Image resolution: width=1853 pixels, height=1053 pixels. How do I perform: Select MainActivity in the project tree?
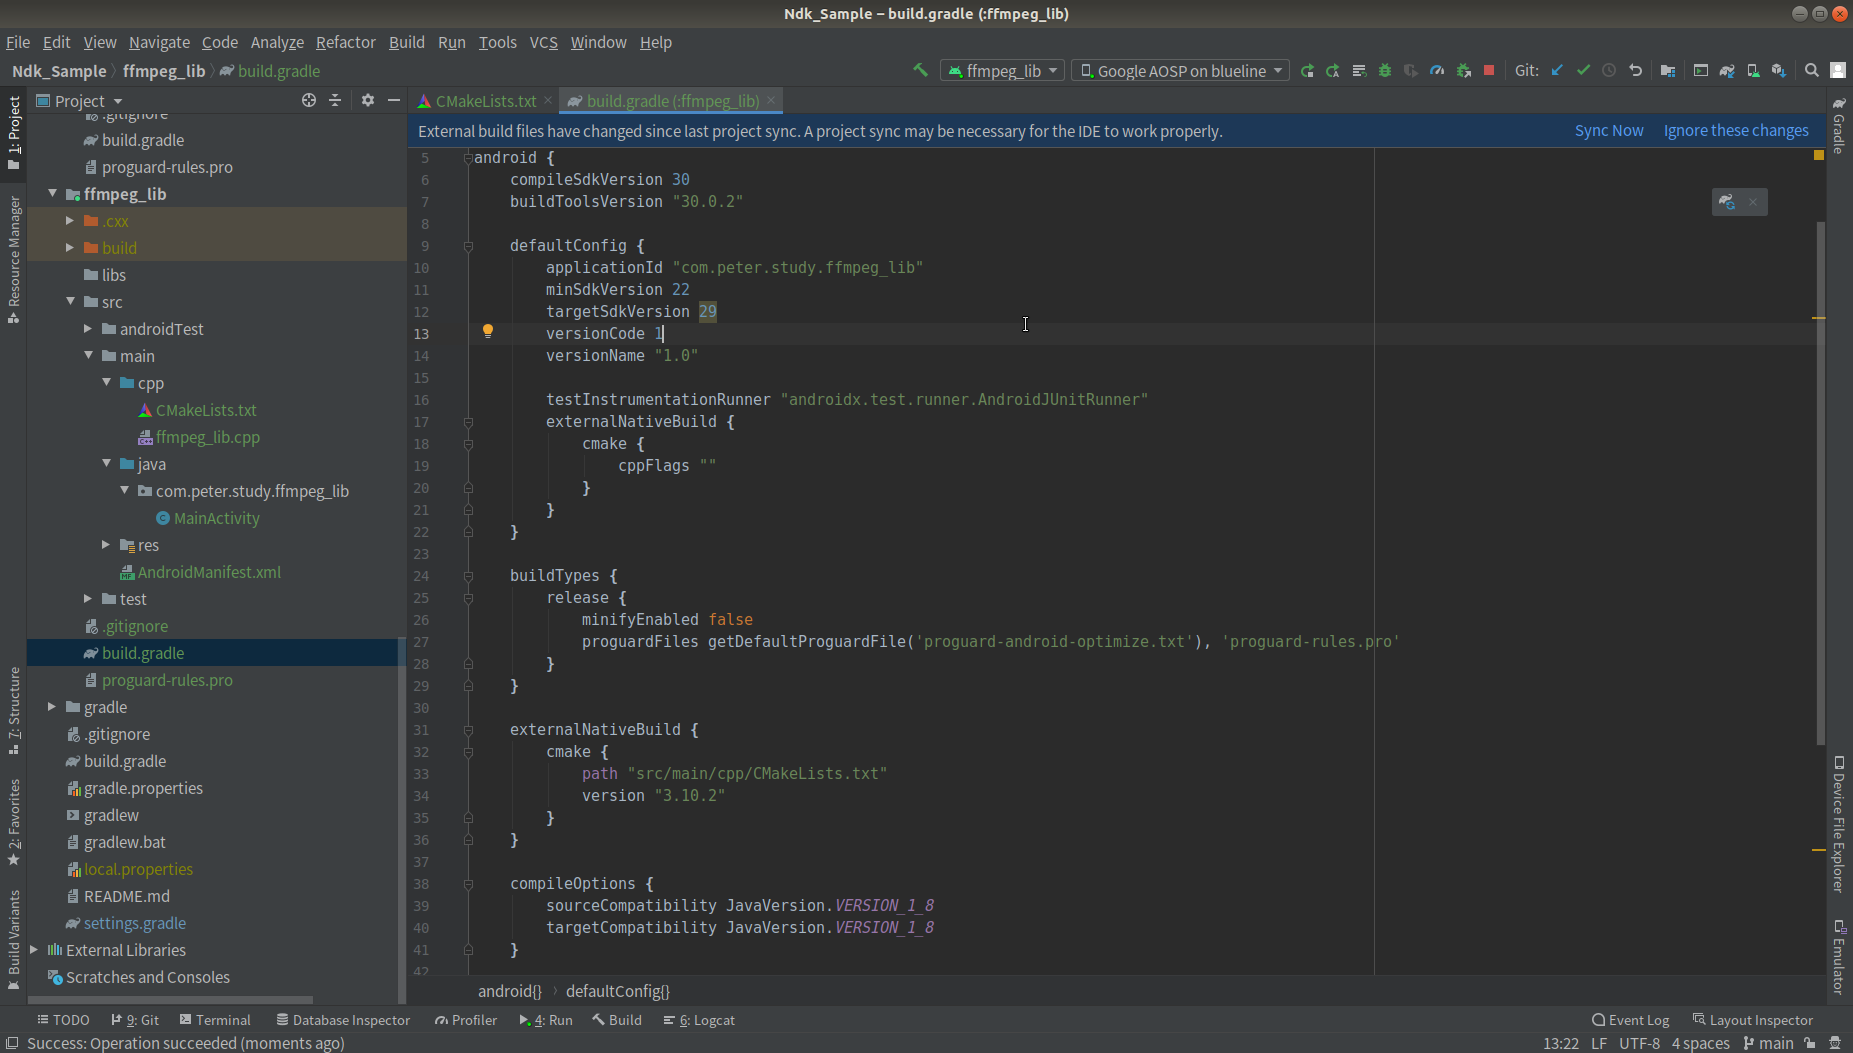coord(216,518)
